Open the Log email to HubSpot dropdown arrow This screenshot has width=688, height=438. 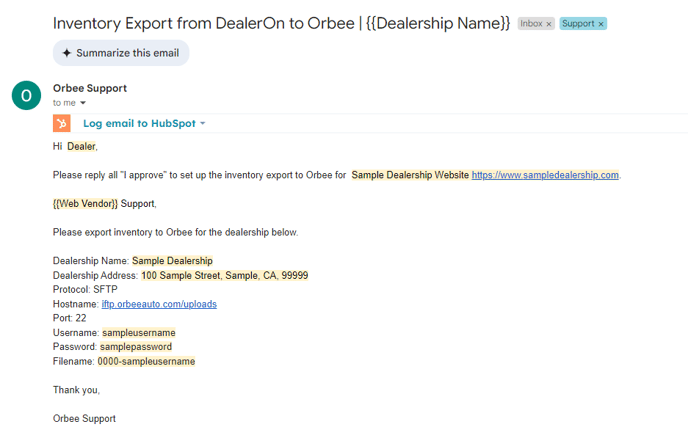click(202, 123)
